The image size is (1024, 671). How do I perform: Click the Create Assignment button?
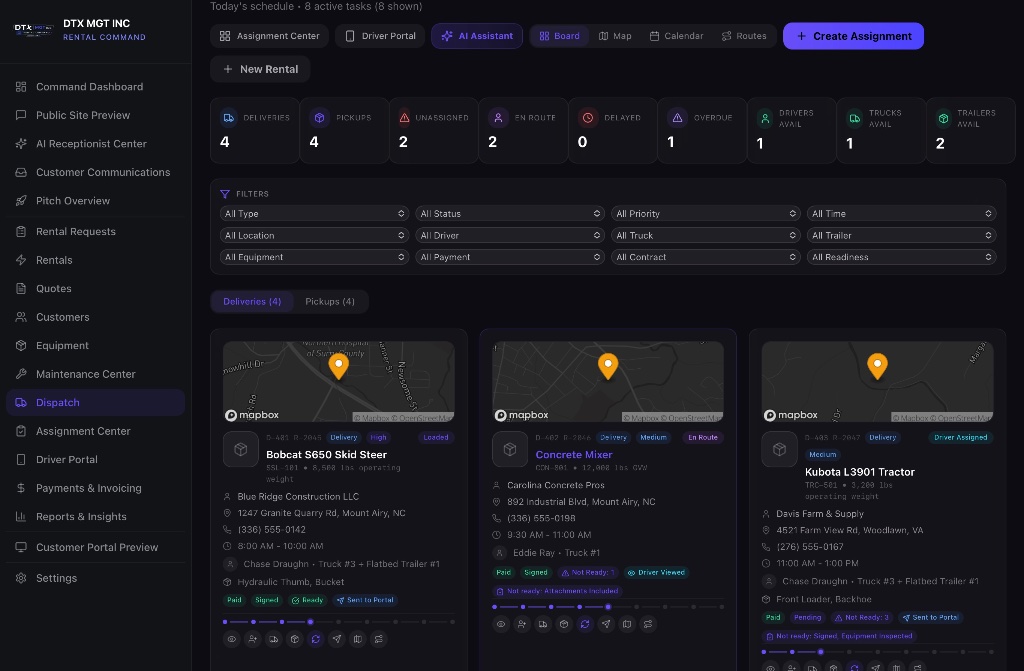tap(854, 36)
